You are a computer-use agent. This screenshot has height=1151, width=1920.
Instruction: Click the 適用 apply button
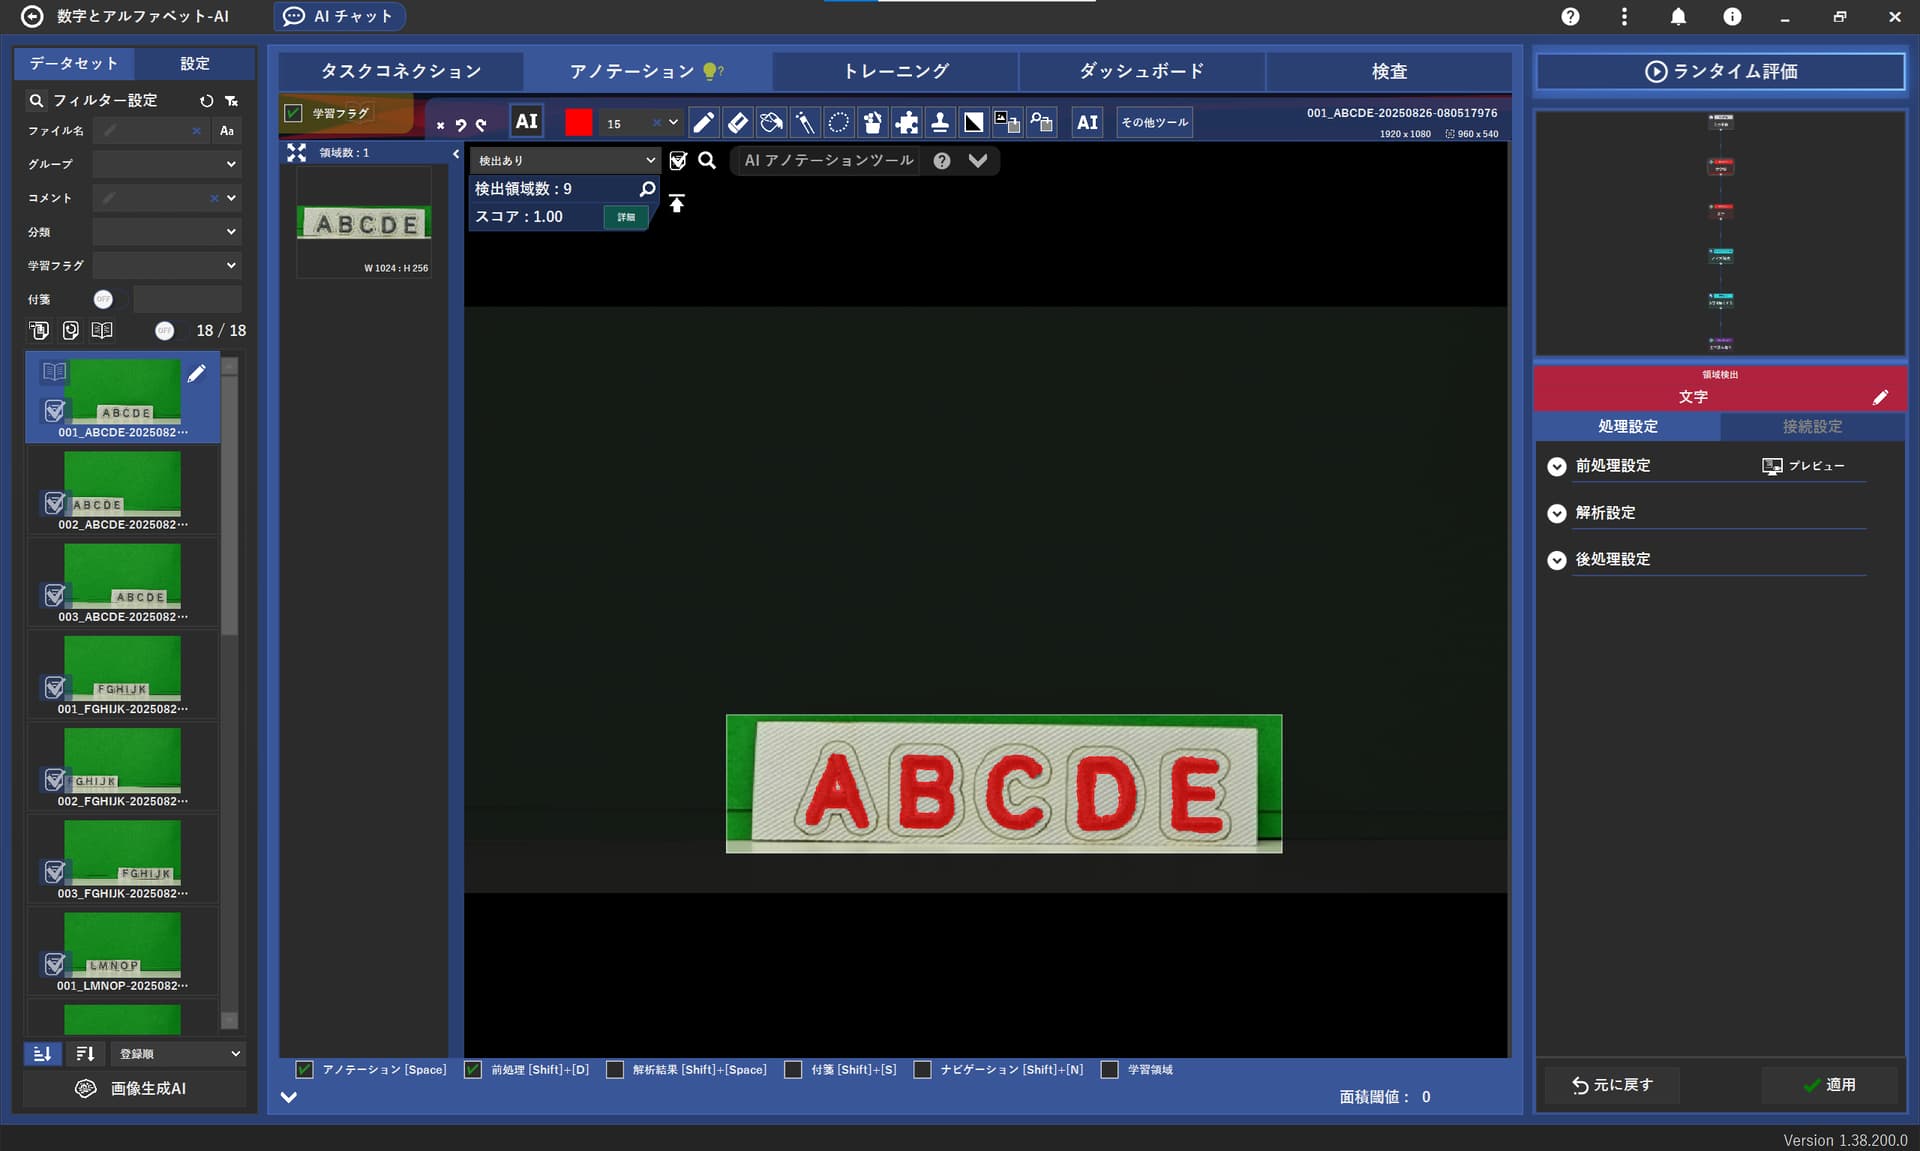click(1829, 1084)
